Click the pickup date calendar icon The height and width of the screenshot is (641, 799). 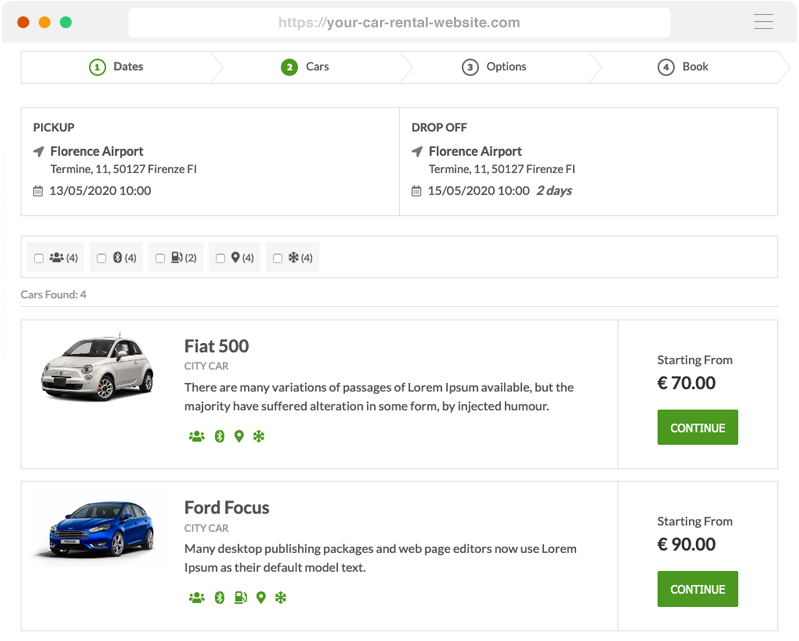tap(38, 191)
